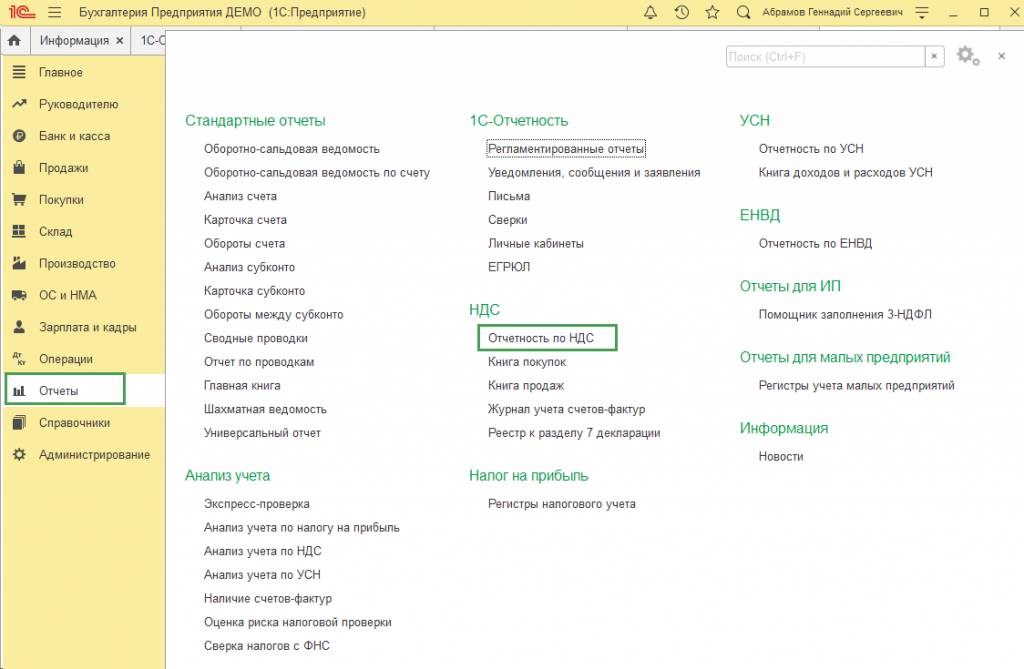Open Карточка субконто report
Viewport: 1024px width, 669px height.
tap(254, 291)
